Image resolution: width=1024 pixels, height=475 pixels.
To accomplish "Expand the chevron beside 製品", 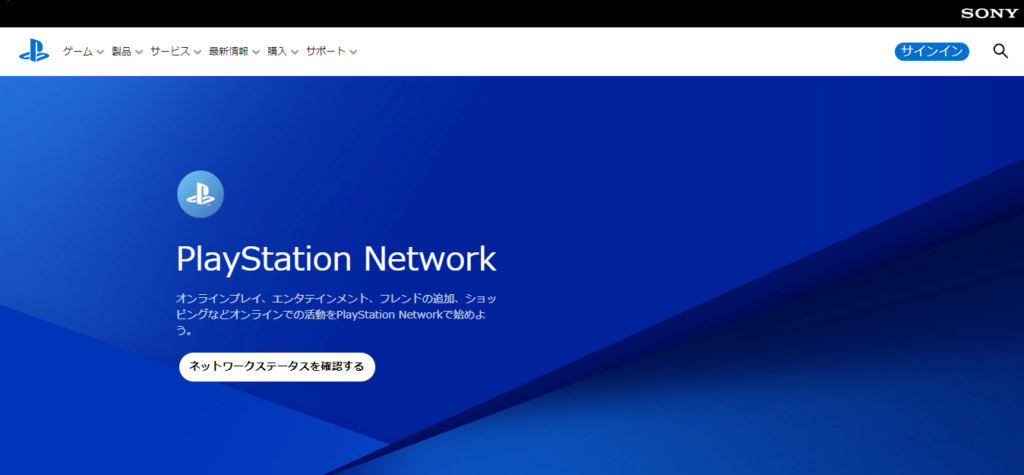I will tap(138, 52).
